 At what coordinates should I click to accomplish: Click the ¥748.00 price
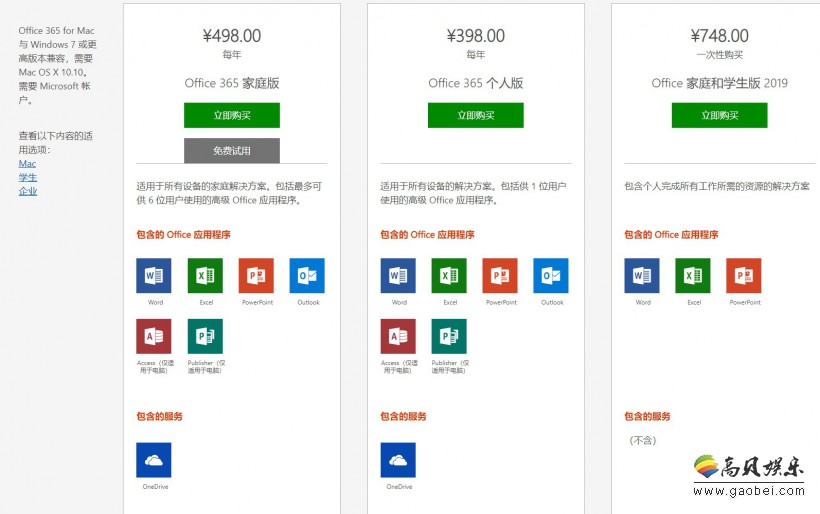(x=720, y=36)
